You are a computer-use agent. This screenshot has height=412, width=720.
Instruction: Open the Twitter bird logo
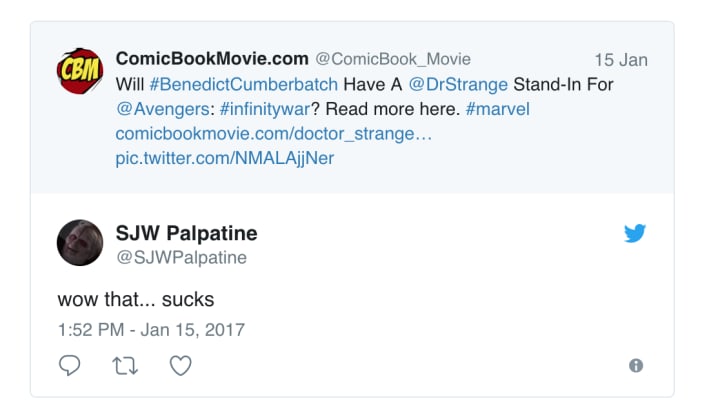click(x=634, y=233)
